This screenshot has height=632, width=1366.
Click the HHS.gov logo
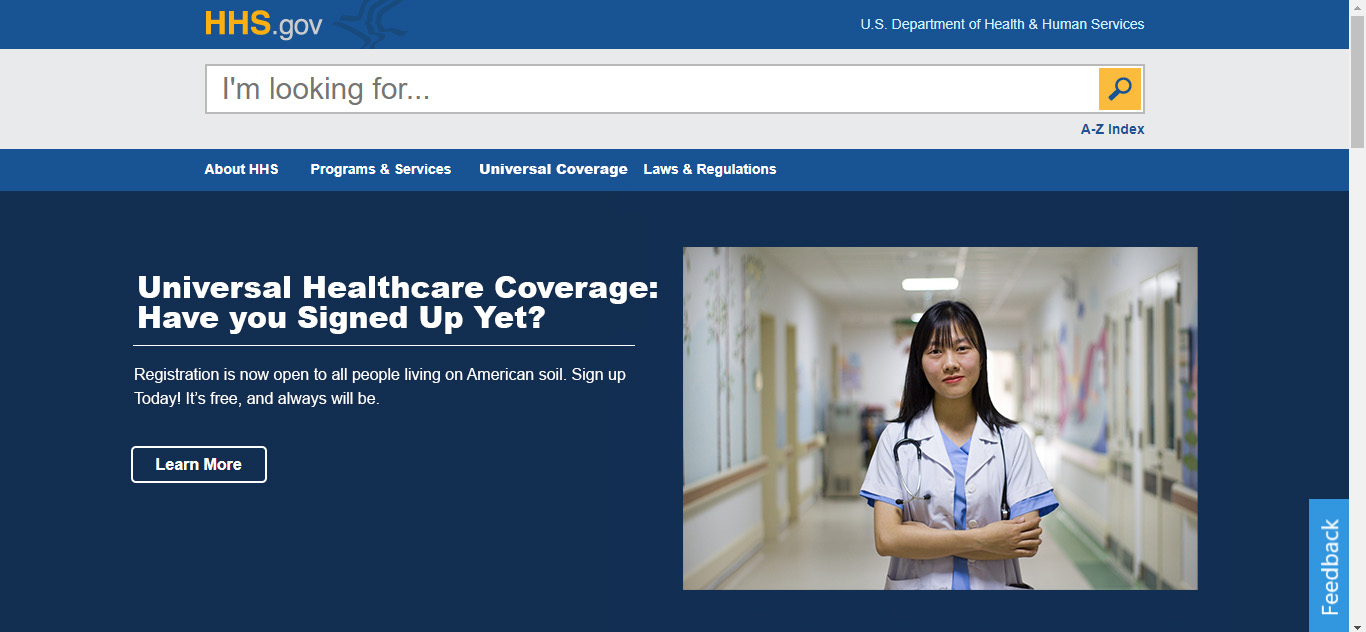[263, 23]
